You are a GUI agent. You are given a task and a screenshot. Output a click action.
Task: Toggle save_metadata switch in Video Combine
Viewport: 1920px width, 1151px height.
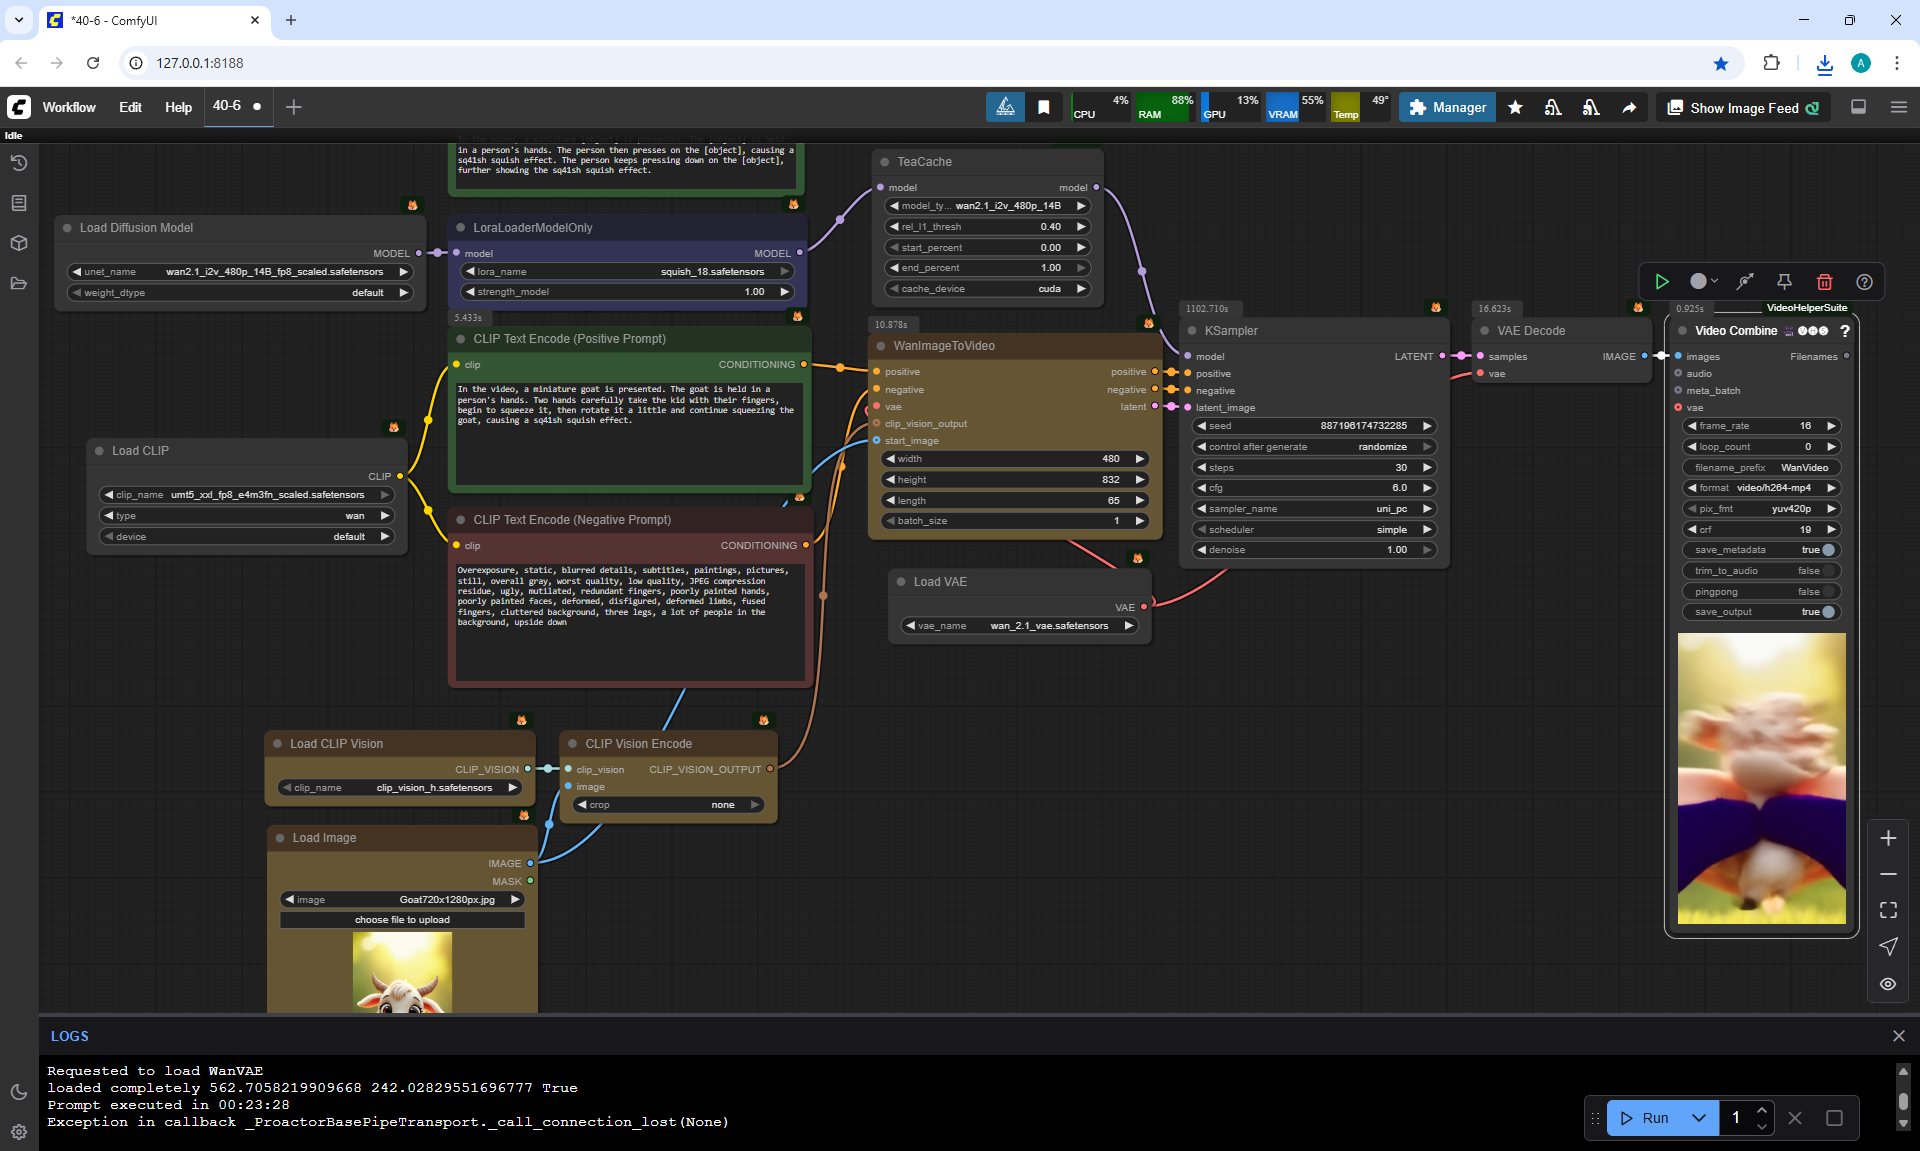click(1828, 550)
